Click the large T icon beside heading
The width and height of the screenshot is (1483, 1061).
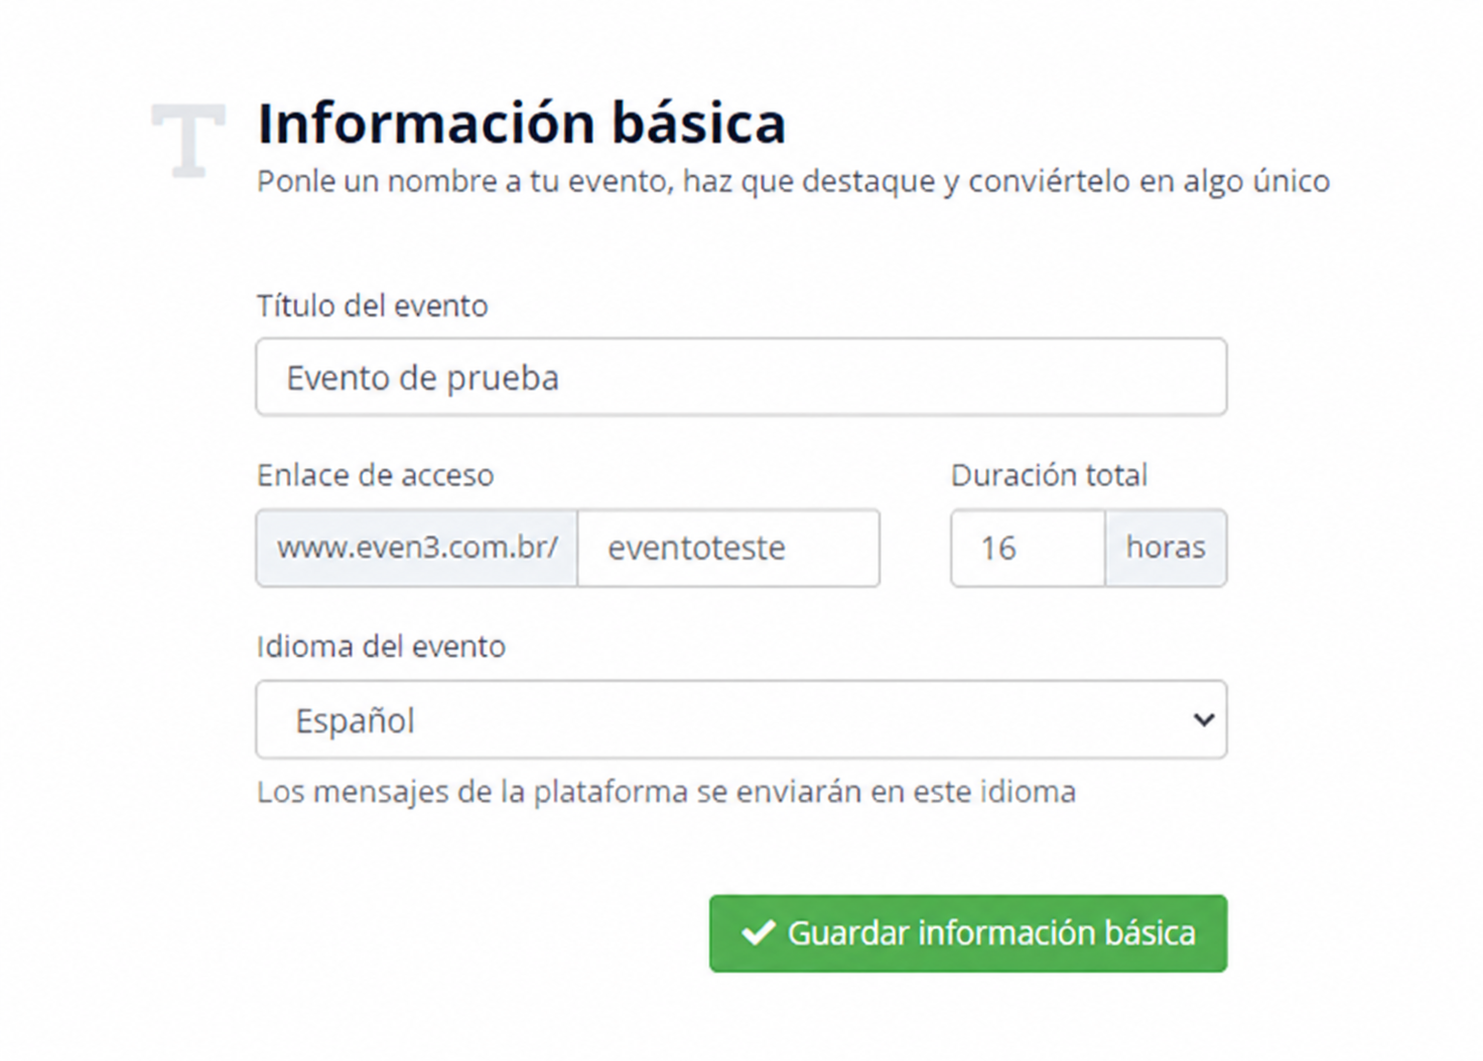(x=188, y=140)
